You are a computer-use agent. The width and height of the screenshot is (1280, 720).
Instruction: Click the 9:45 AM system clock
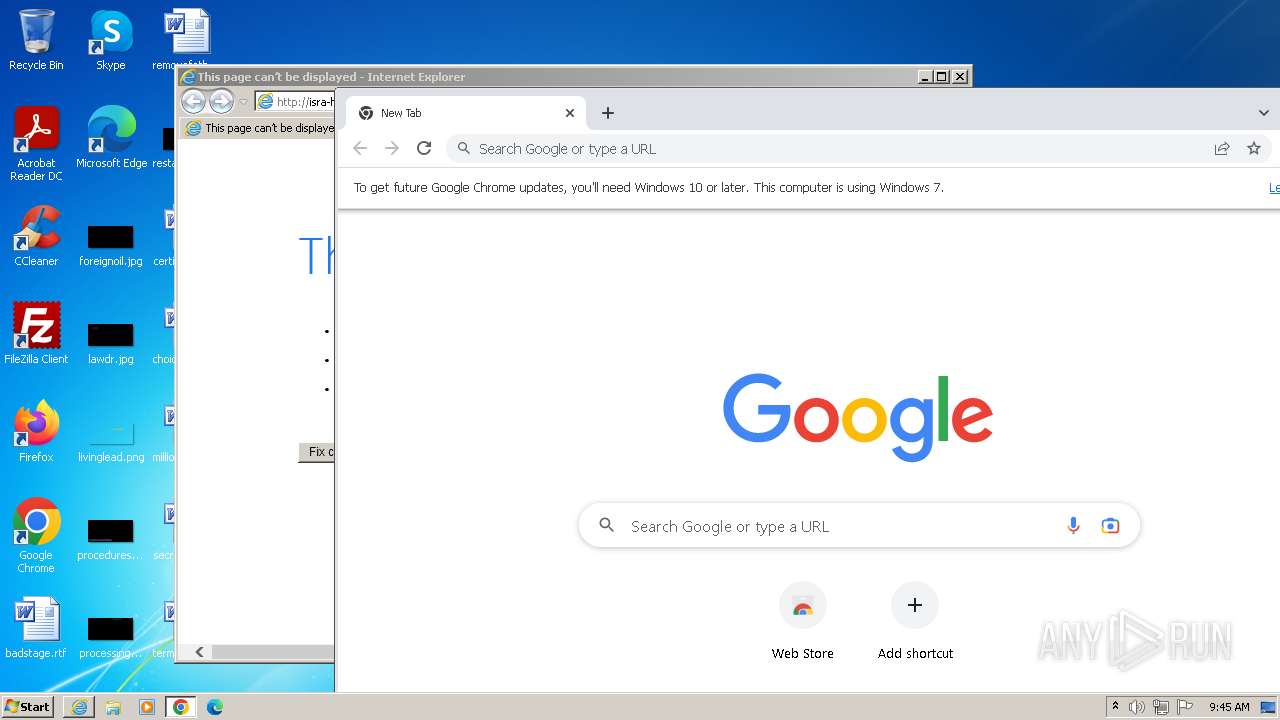coord(1229,707)
